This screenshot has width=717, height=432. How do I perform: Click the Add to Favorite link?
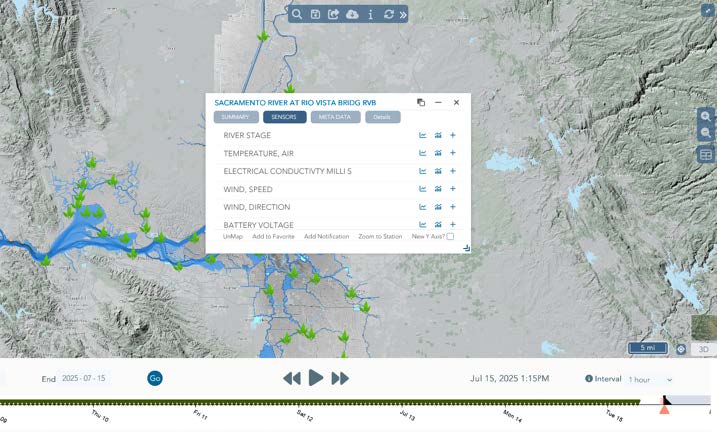pyautogui.click(x=273, y=237)
